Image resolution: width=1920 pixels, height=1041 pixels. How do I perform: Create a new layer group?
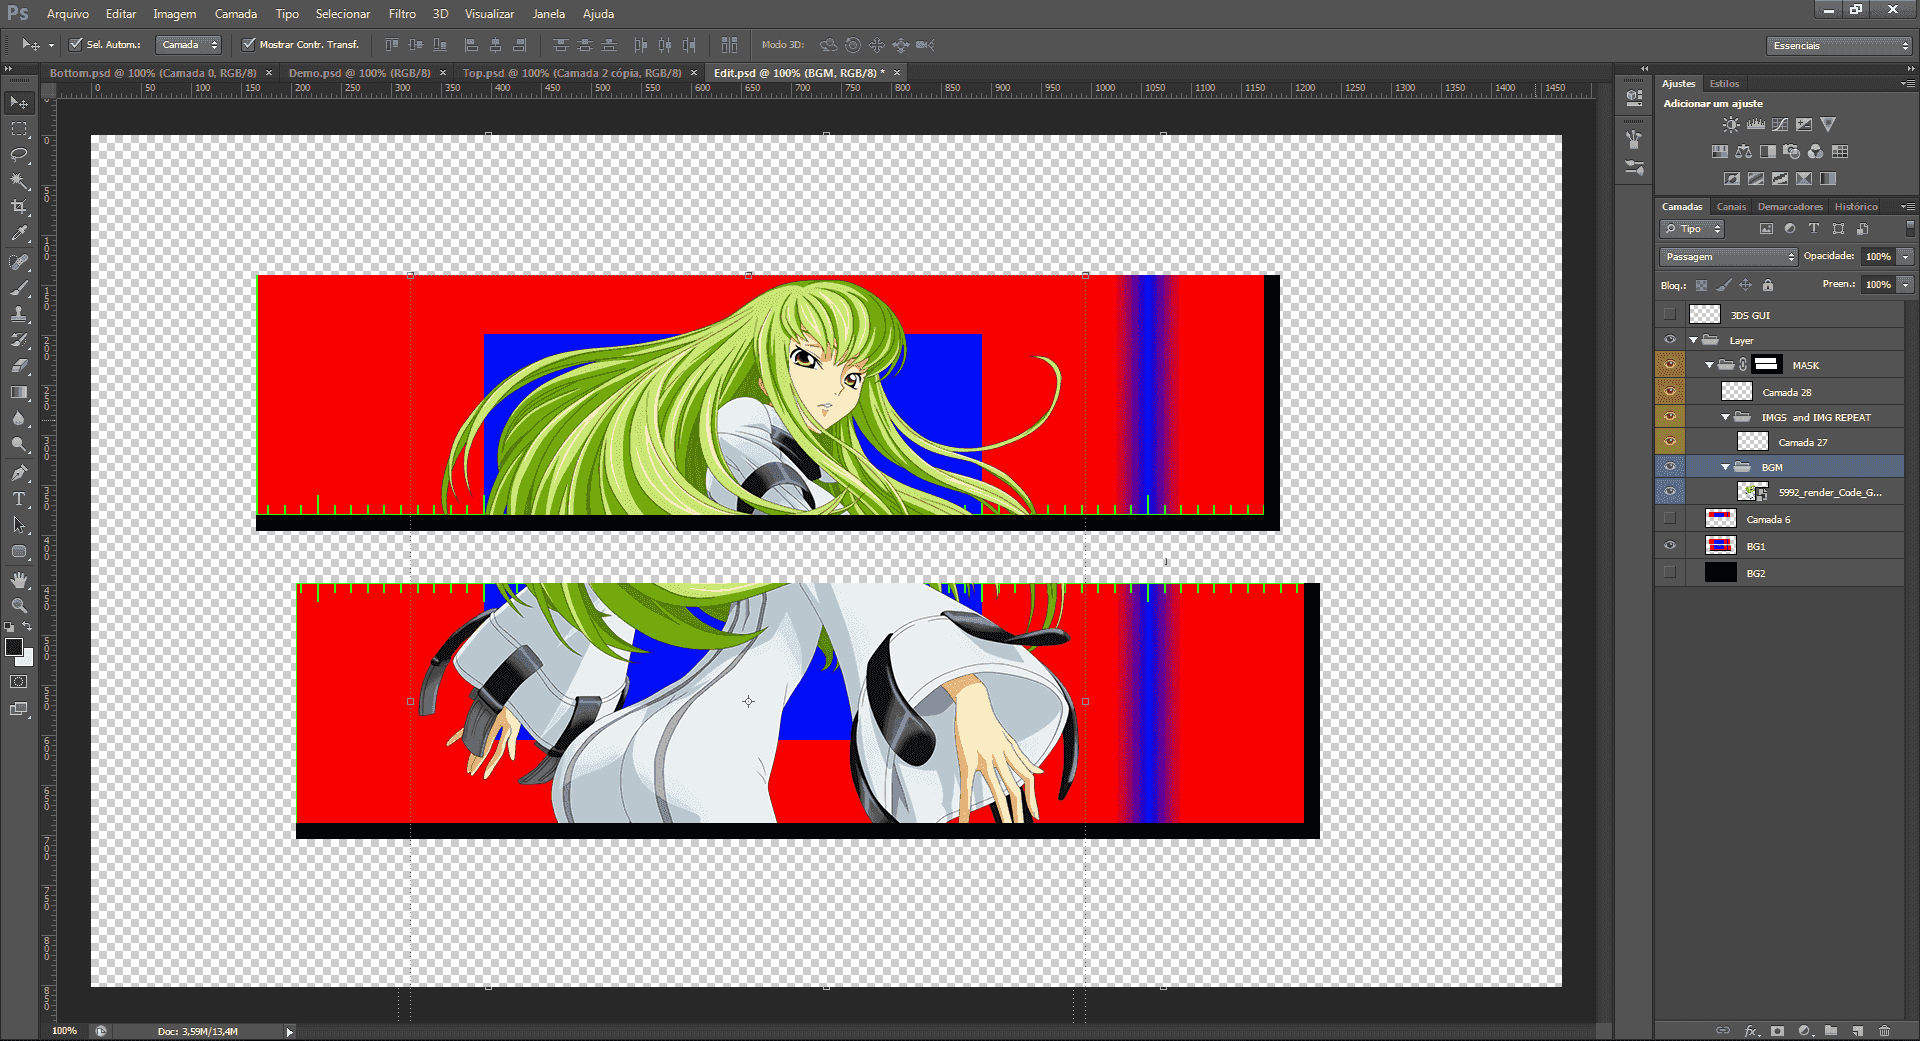tap(1831, 1030)
